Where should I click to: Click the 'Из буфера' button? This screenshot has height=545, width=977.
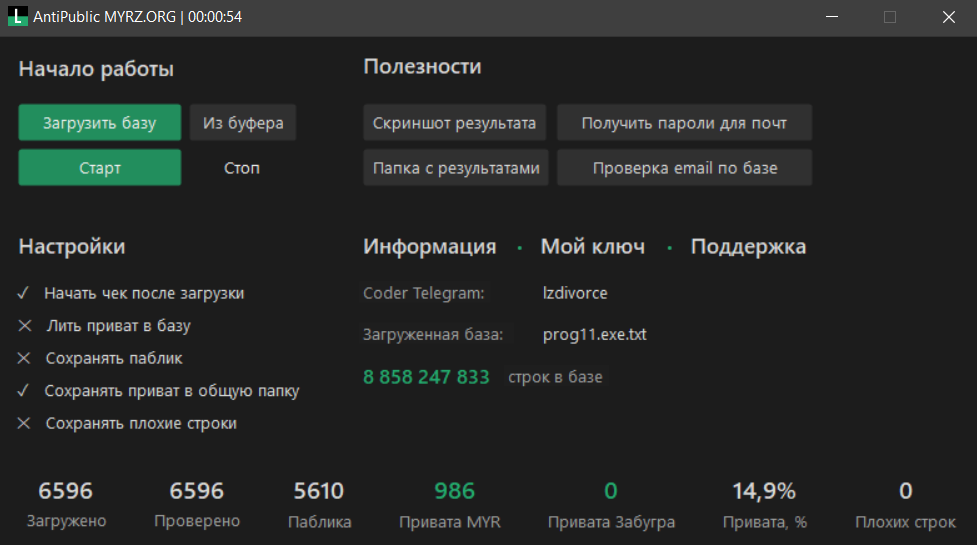243,123
